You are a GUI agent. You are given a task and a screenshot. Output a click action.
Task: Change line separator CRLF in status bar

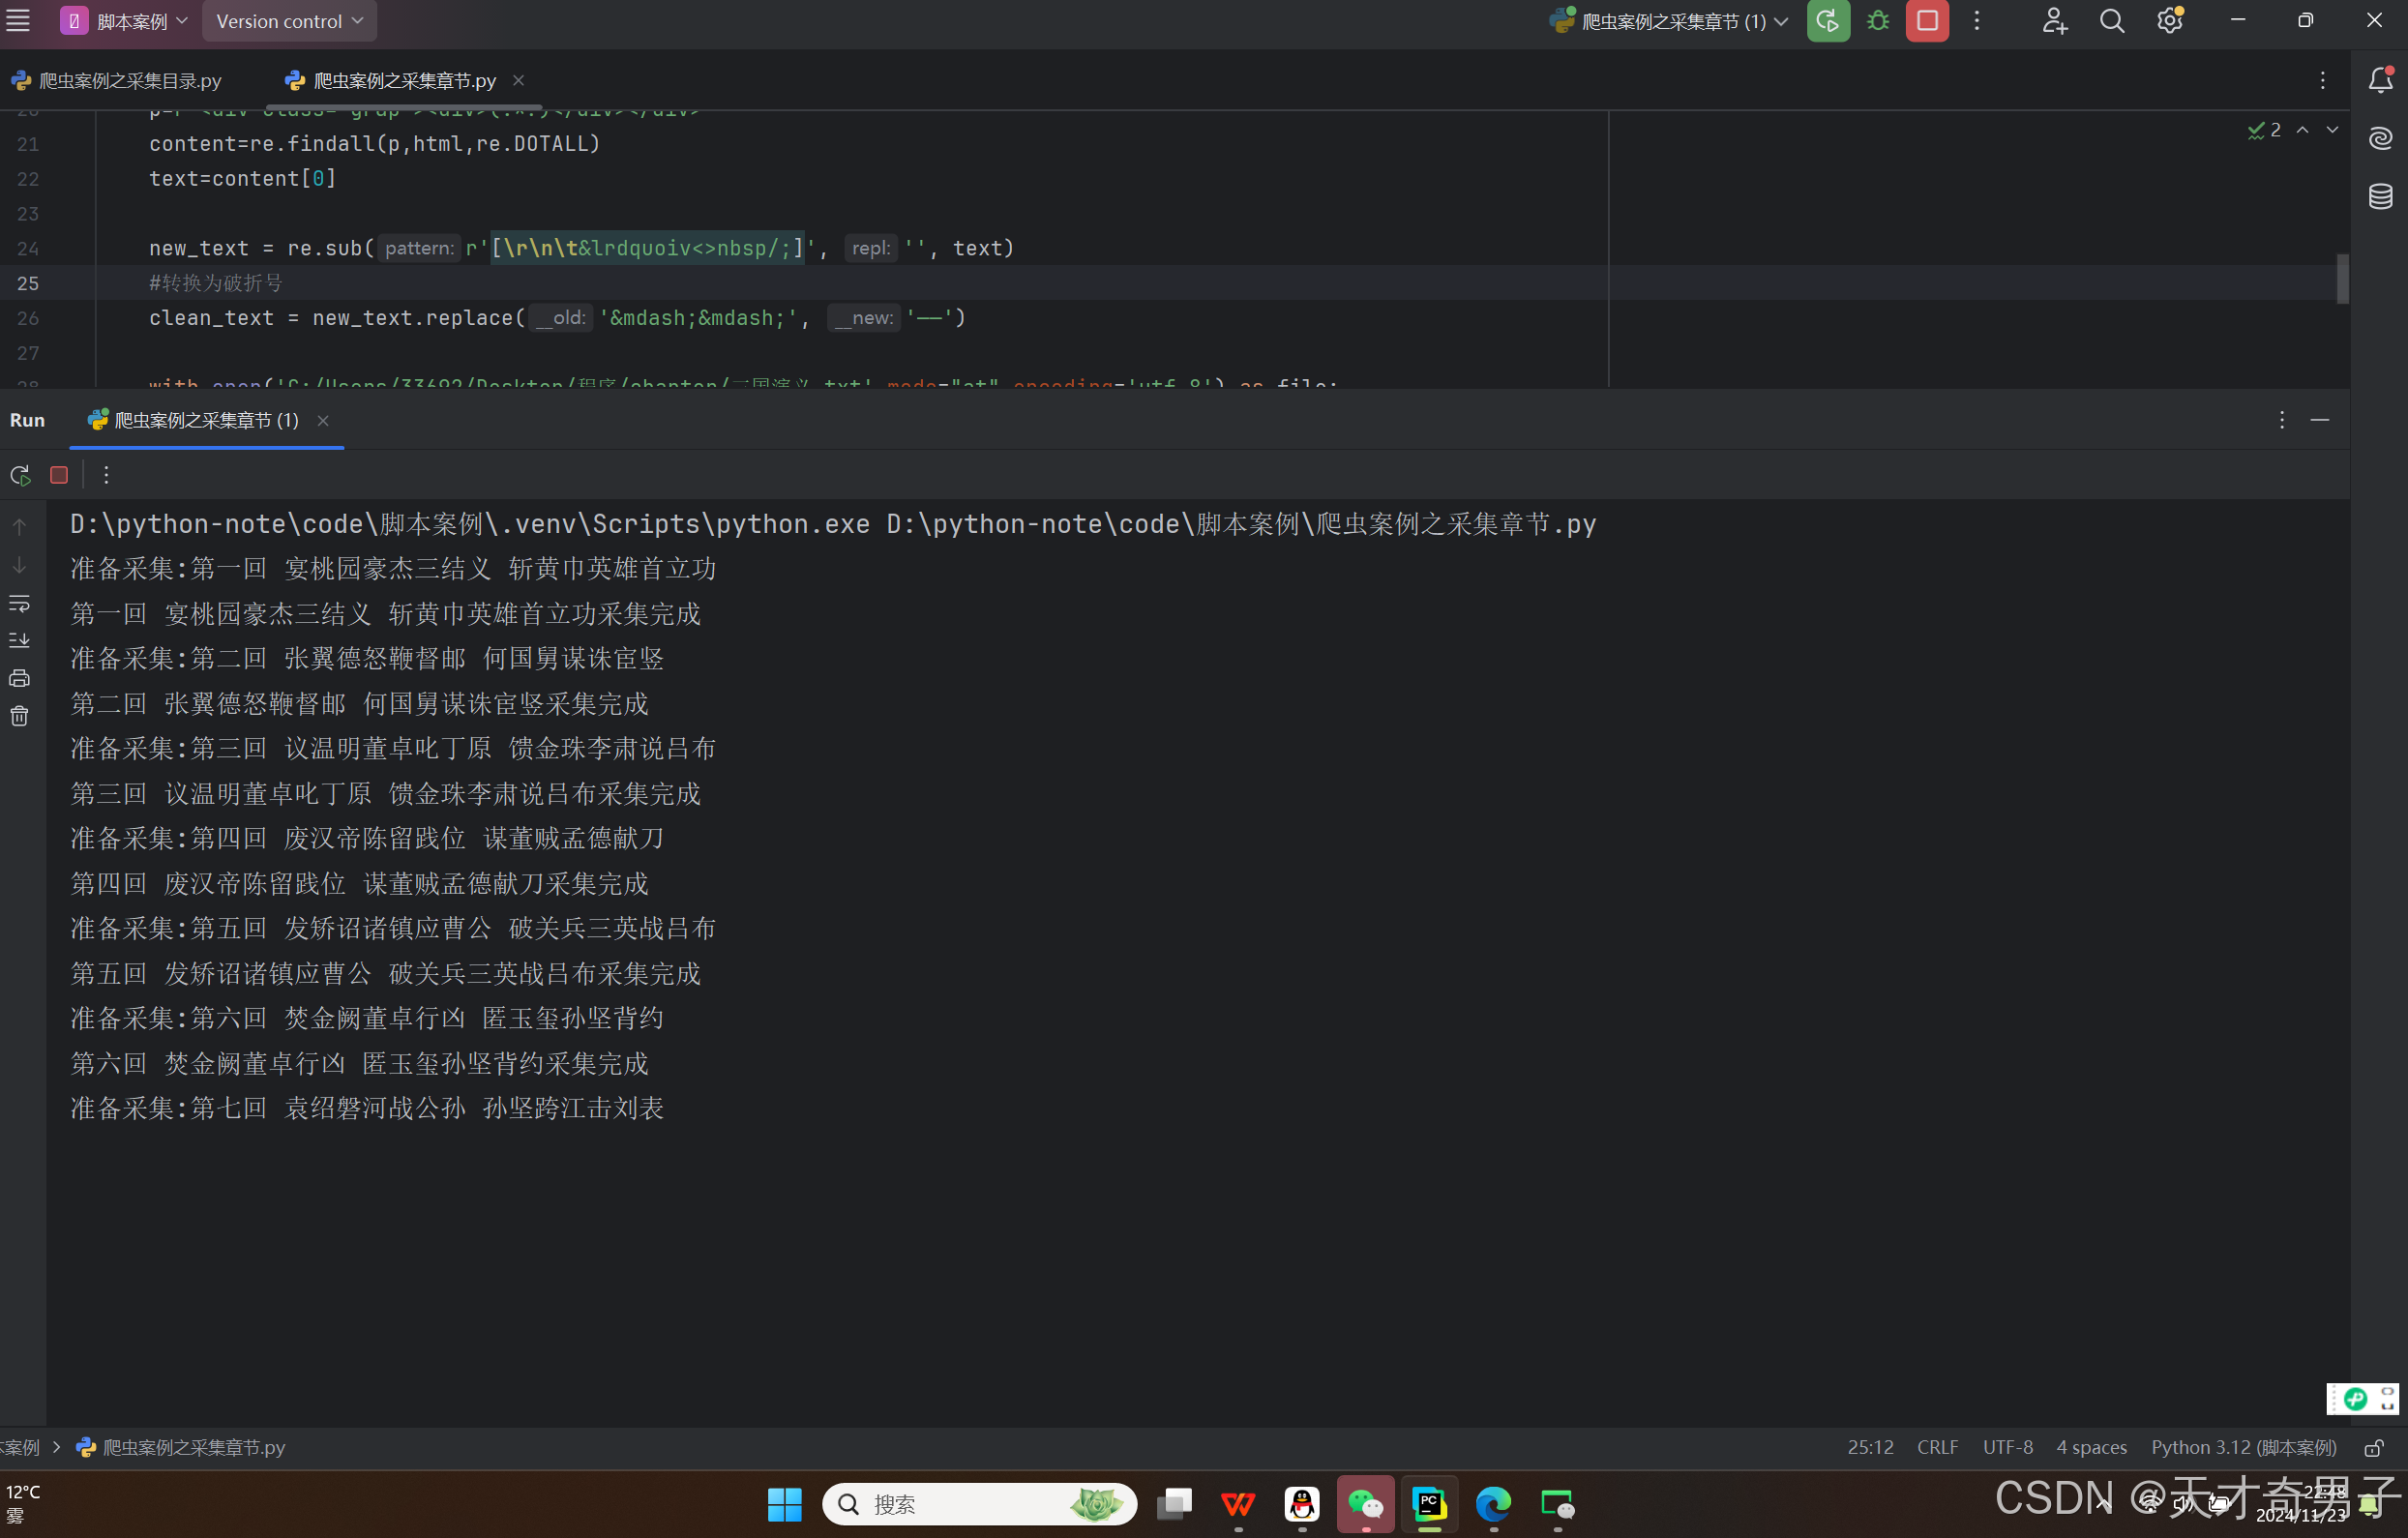1937,1447
